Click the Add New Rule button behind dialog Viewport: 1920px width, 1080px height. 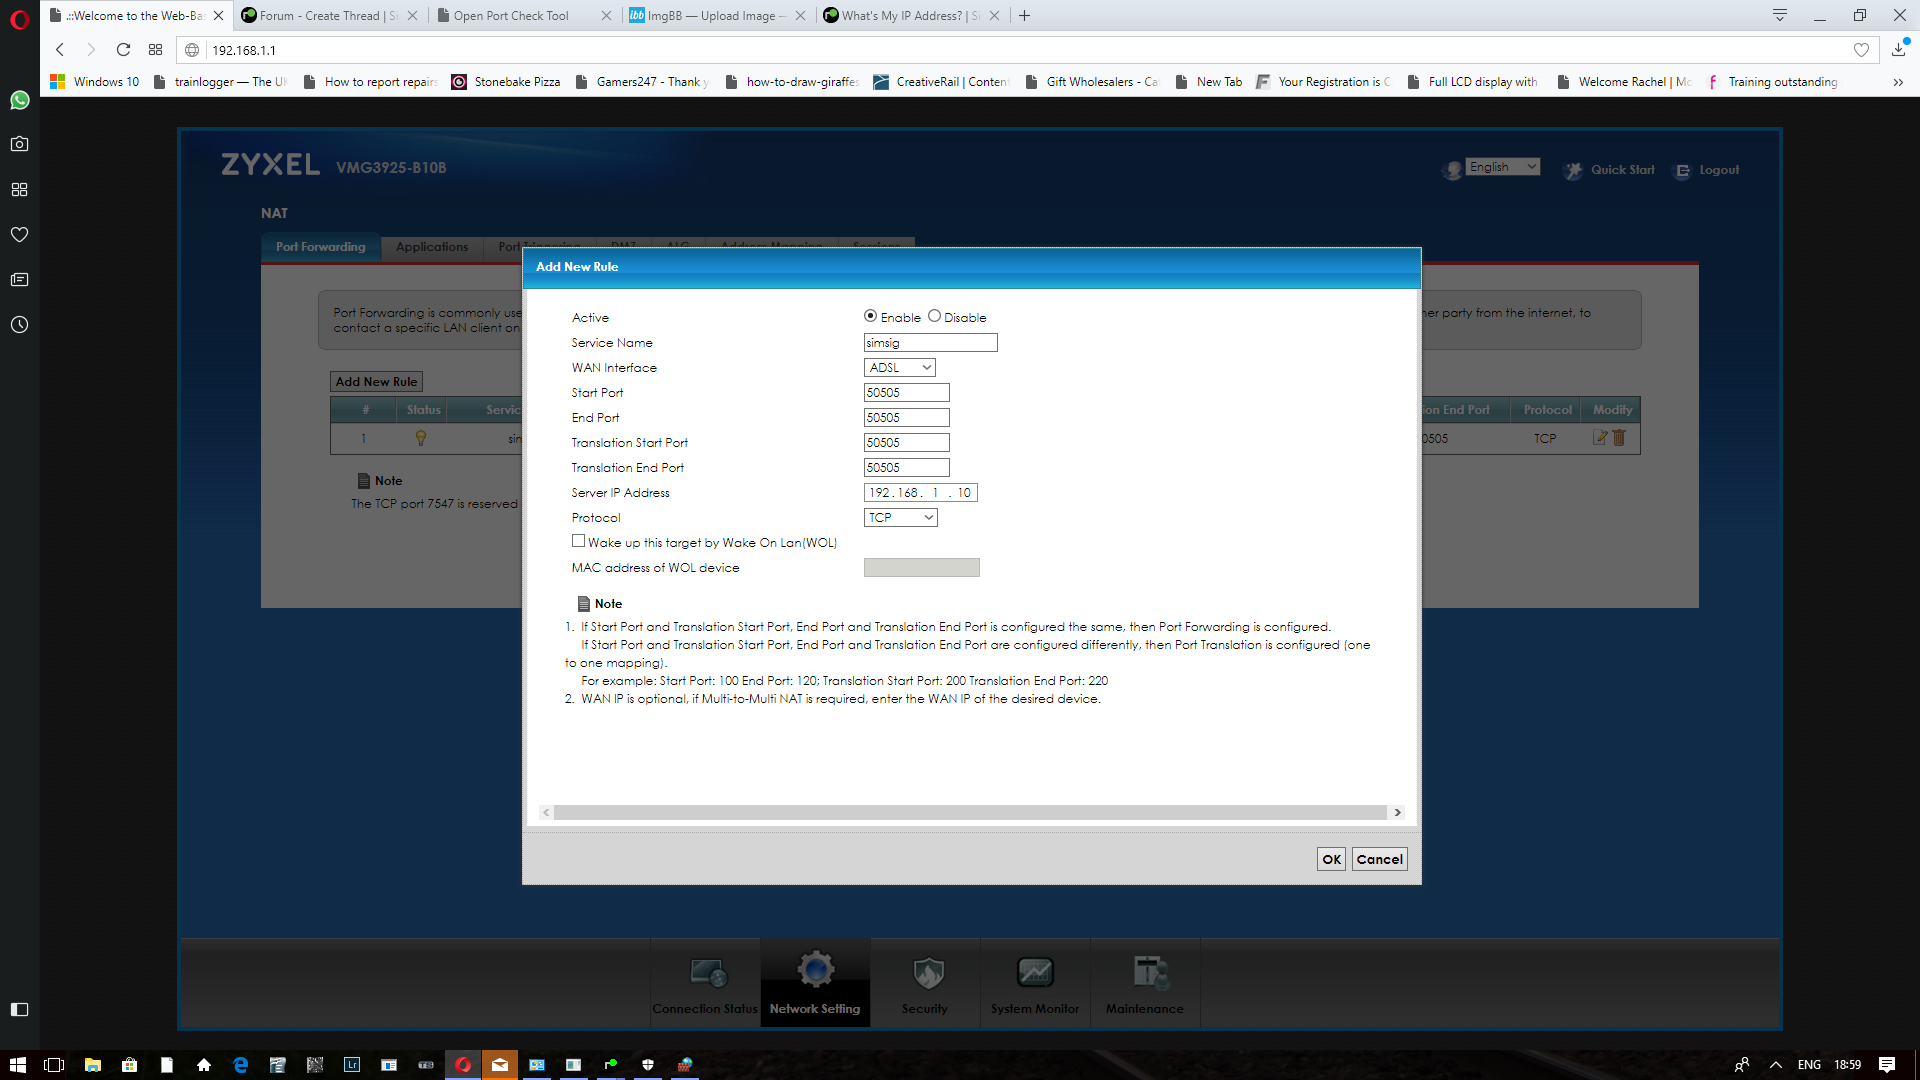376,382
